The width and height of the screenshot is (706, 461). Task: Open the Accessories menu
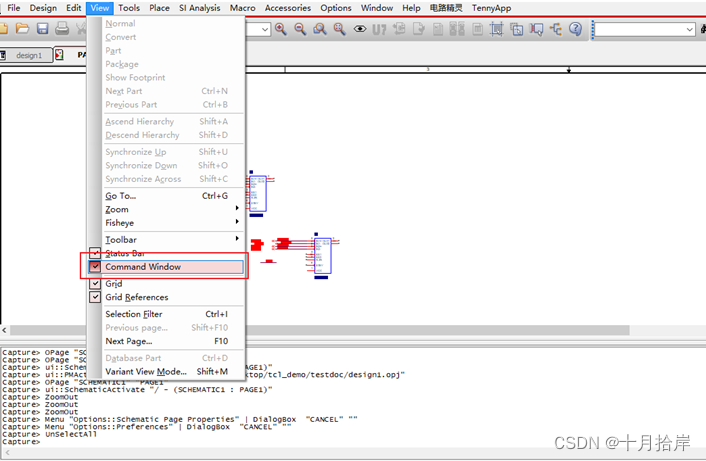(x=288, y=8)
